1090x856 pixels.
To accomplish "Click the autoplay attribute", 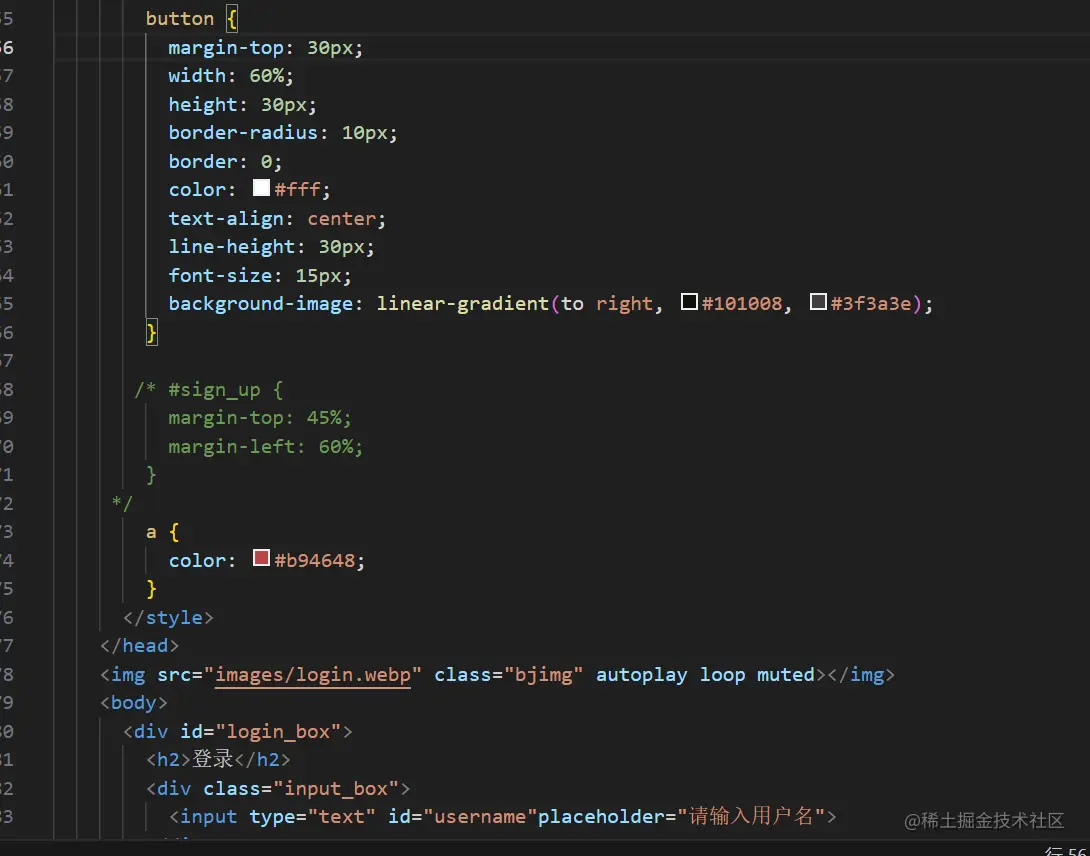I will pyautogui.click(x=642, y=675).
